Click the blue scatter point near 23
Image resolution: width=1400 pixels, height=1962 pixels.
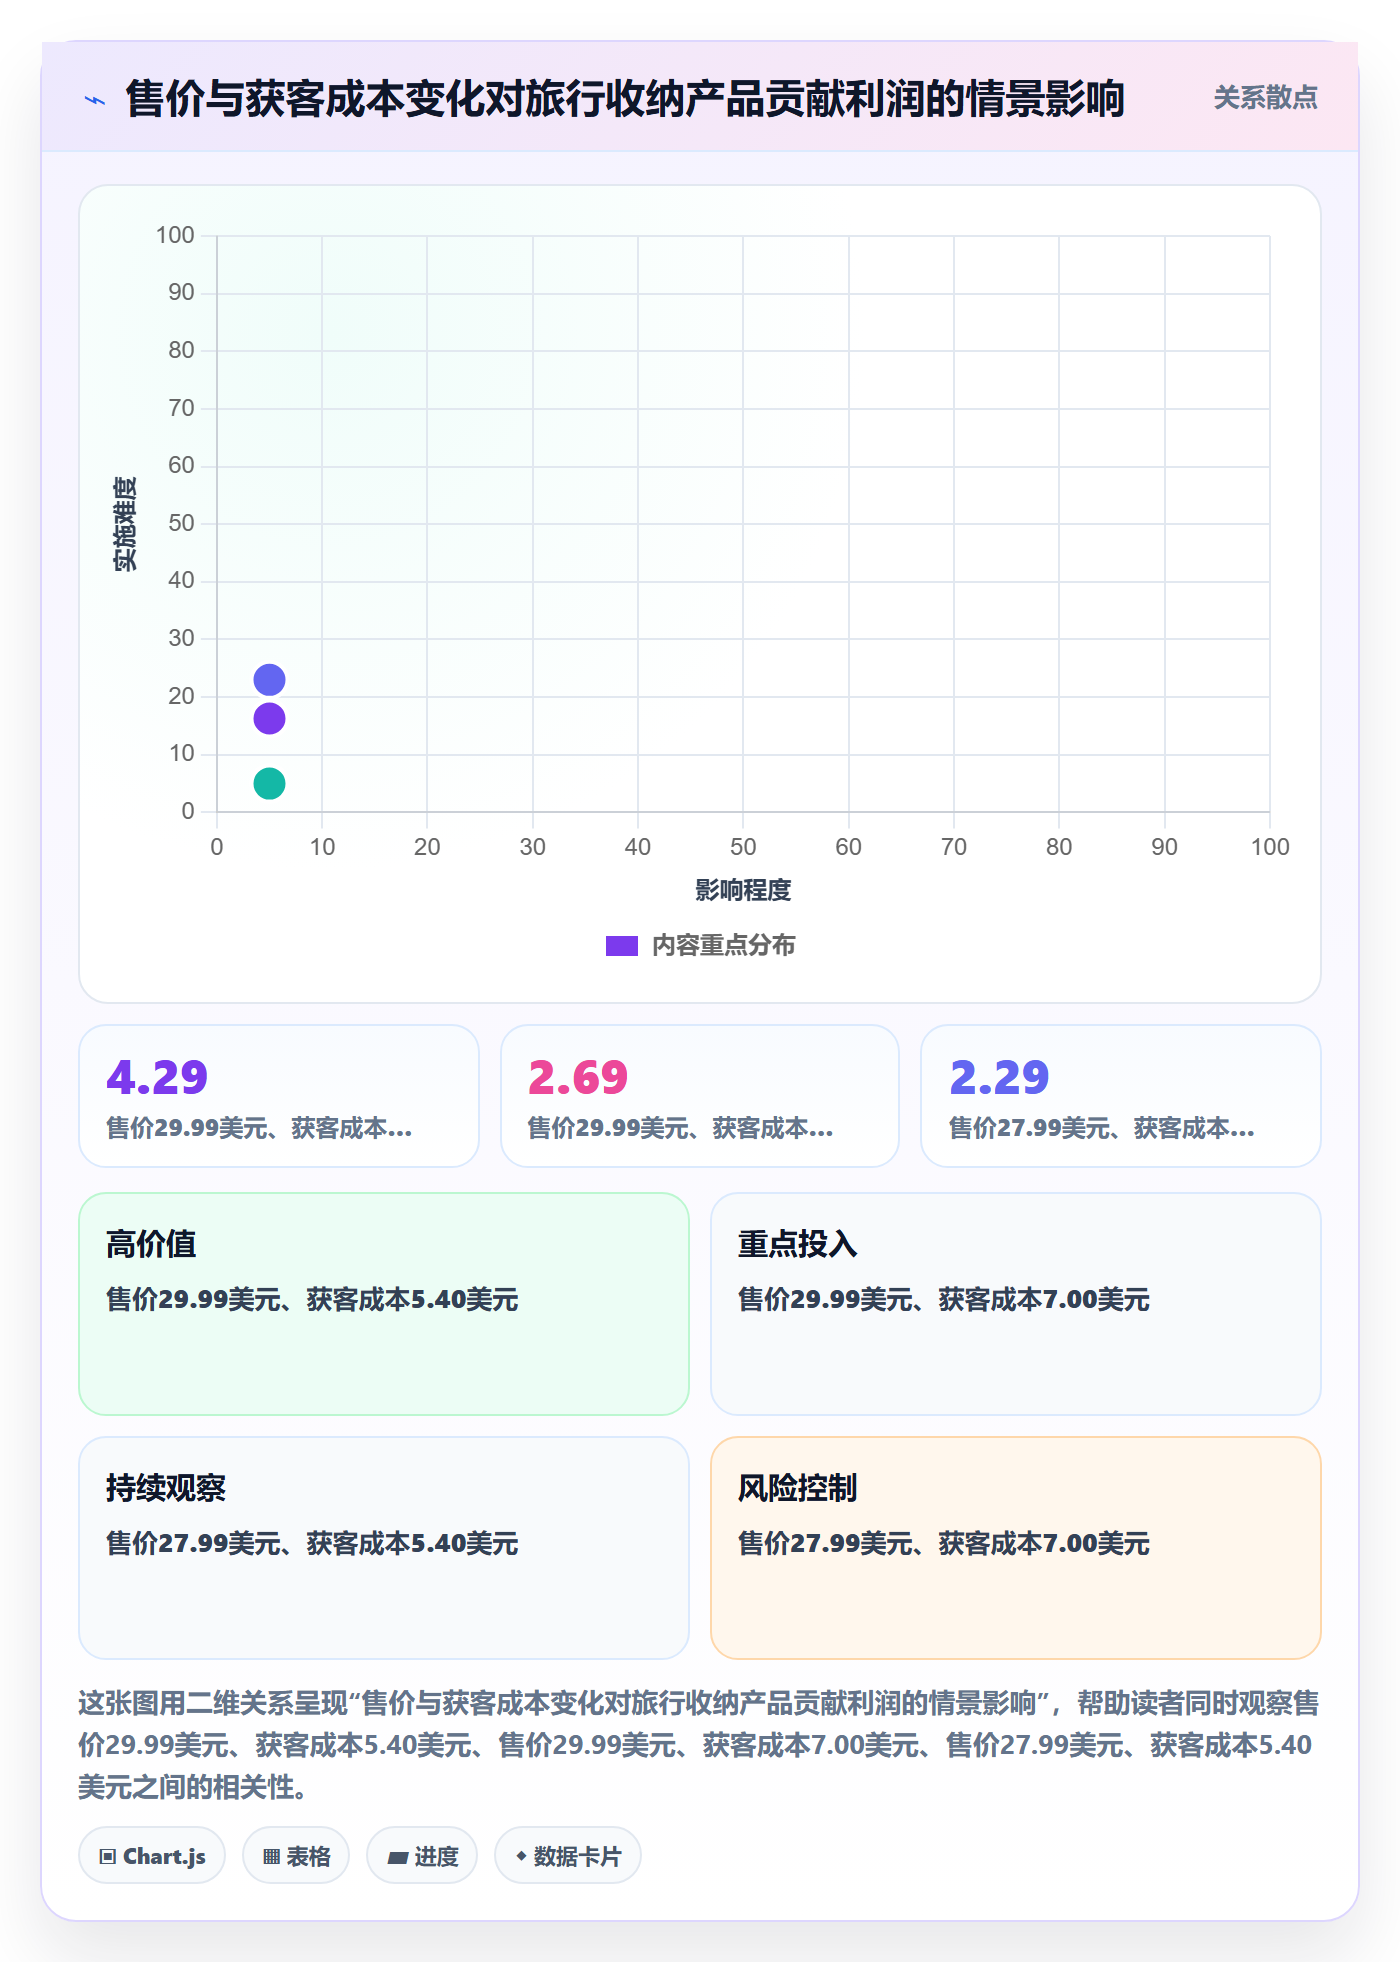269,680
